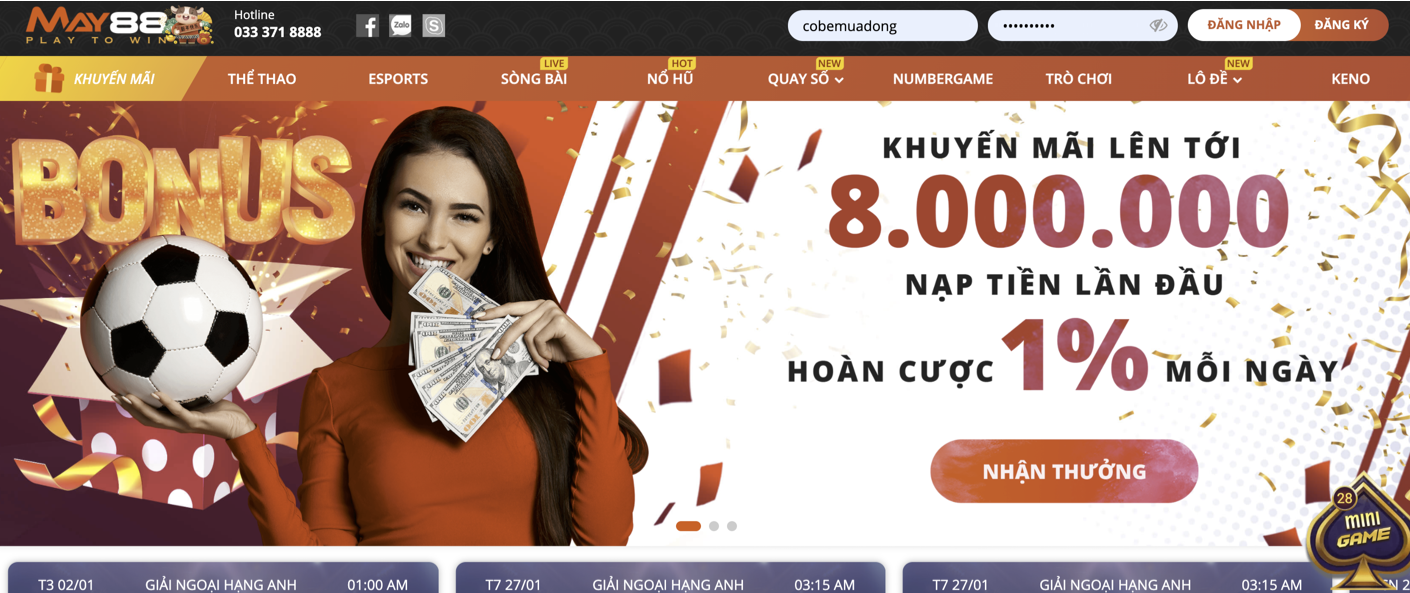Select the second carousel slide dot
The height and width of the screenshot is (593, 1410).
714,526
